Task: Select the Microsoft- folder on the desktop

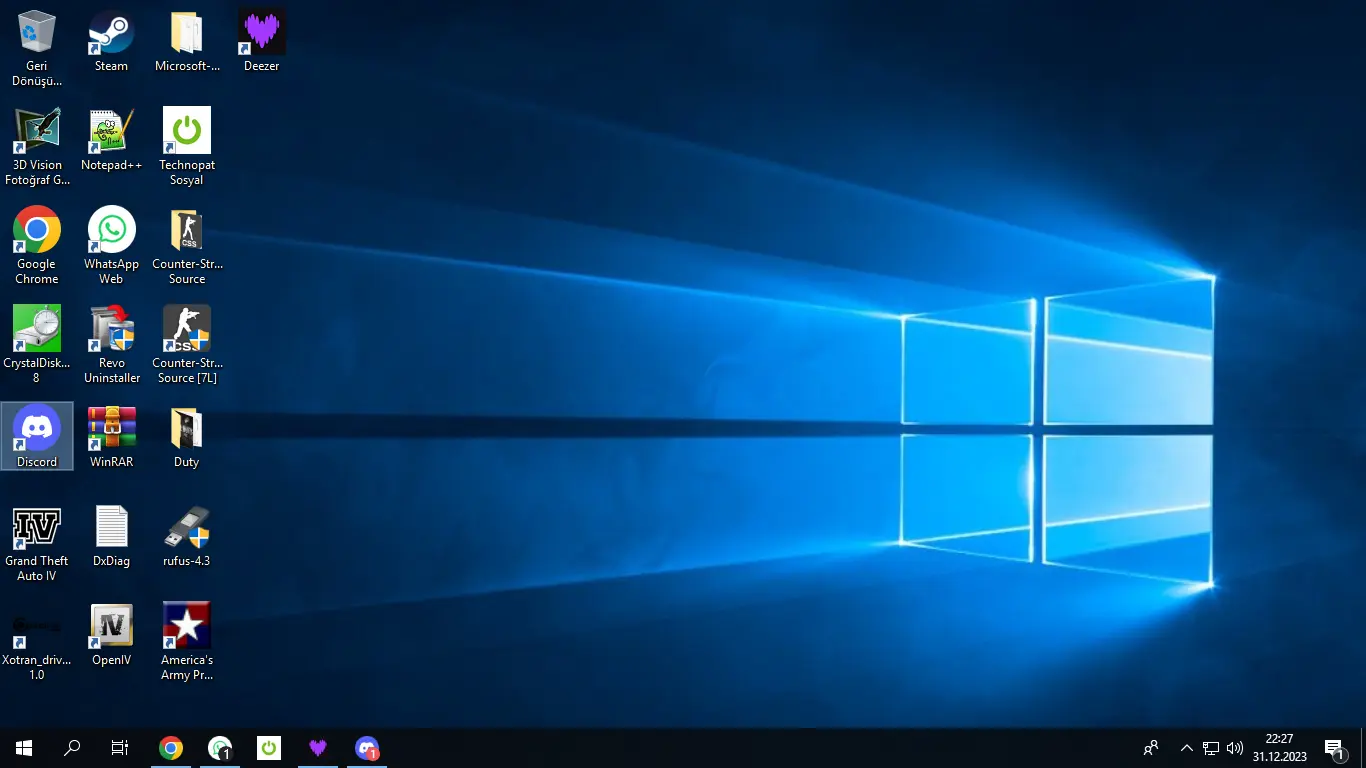Action: pos(187,41)
